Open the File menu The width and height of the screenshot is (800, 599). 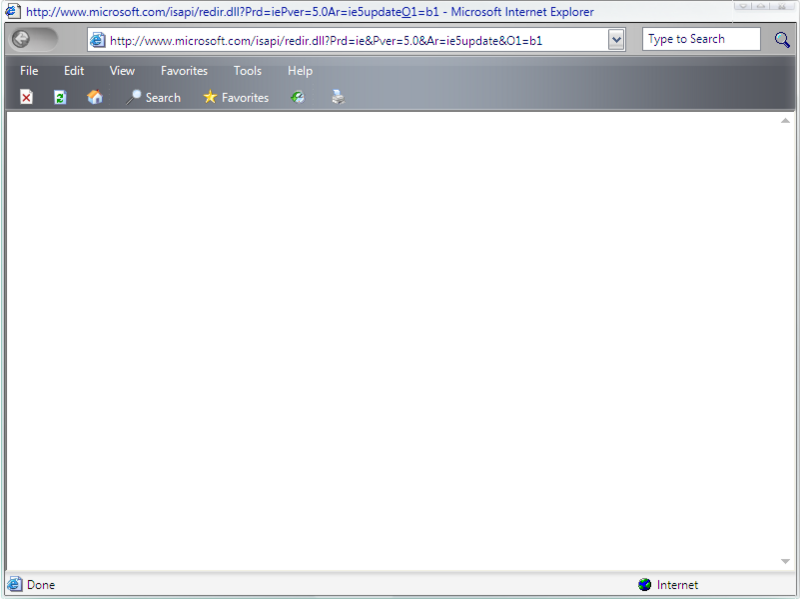point(29,71)
